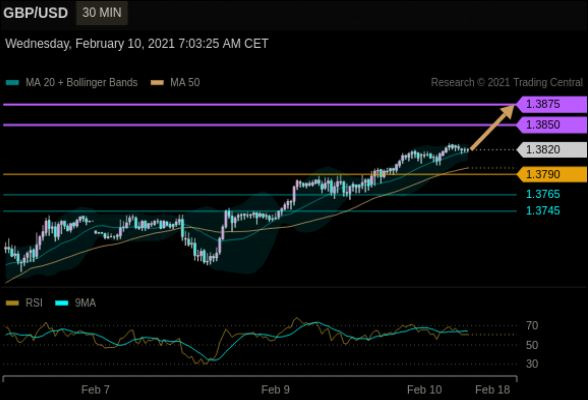Image resolution: width=588 pixels, height=400 pixels.
Task: Click the 1.3745 support level label
Action: tap(543, 211)
